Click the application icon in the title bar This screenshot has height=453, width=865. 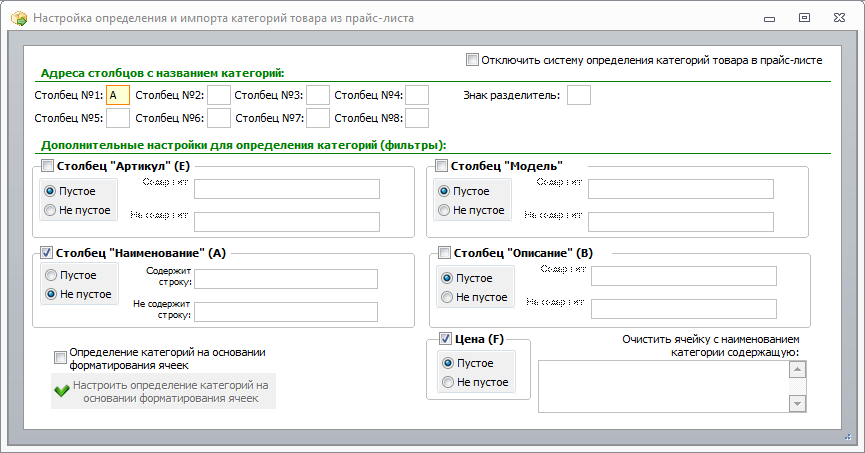pyautogui.click(x=19, y=18)
